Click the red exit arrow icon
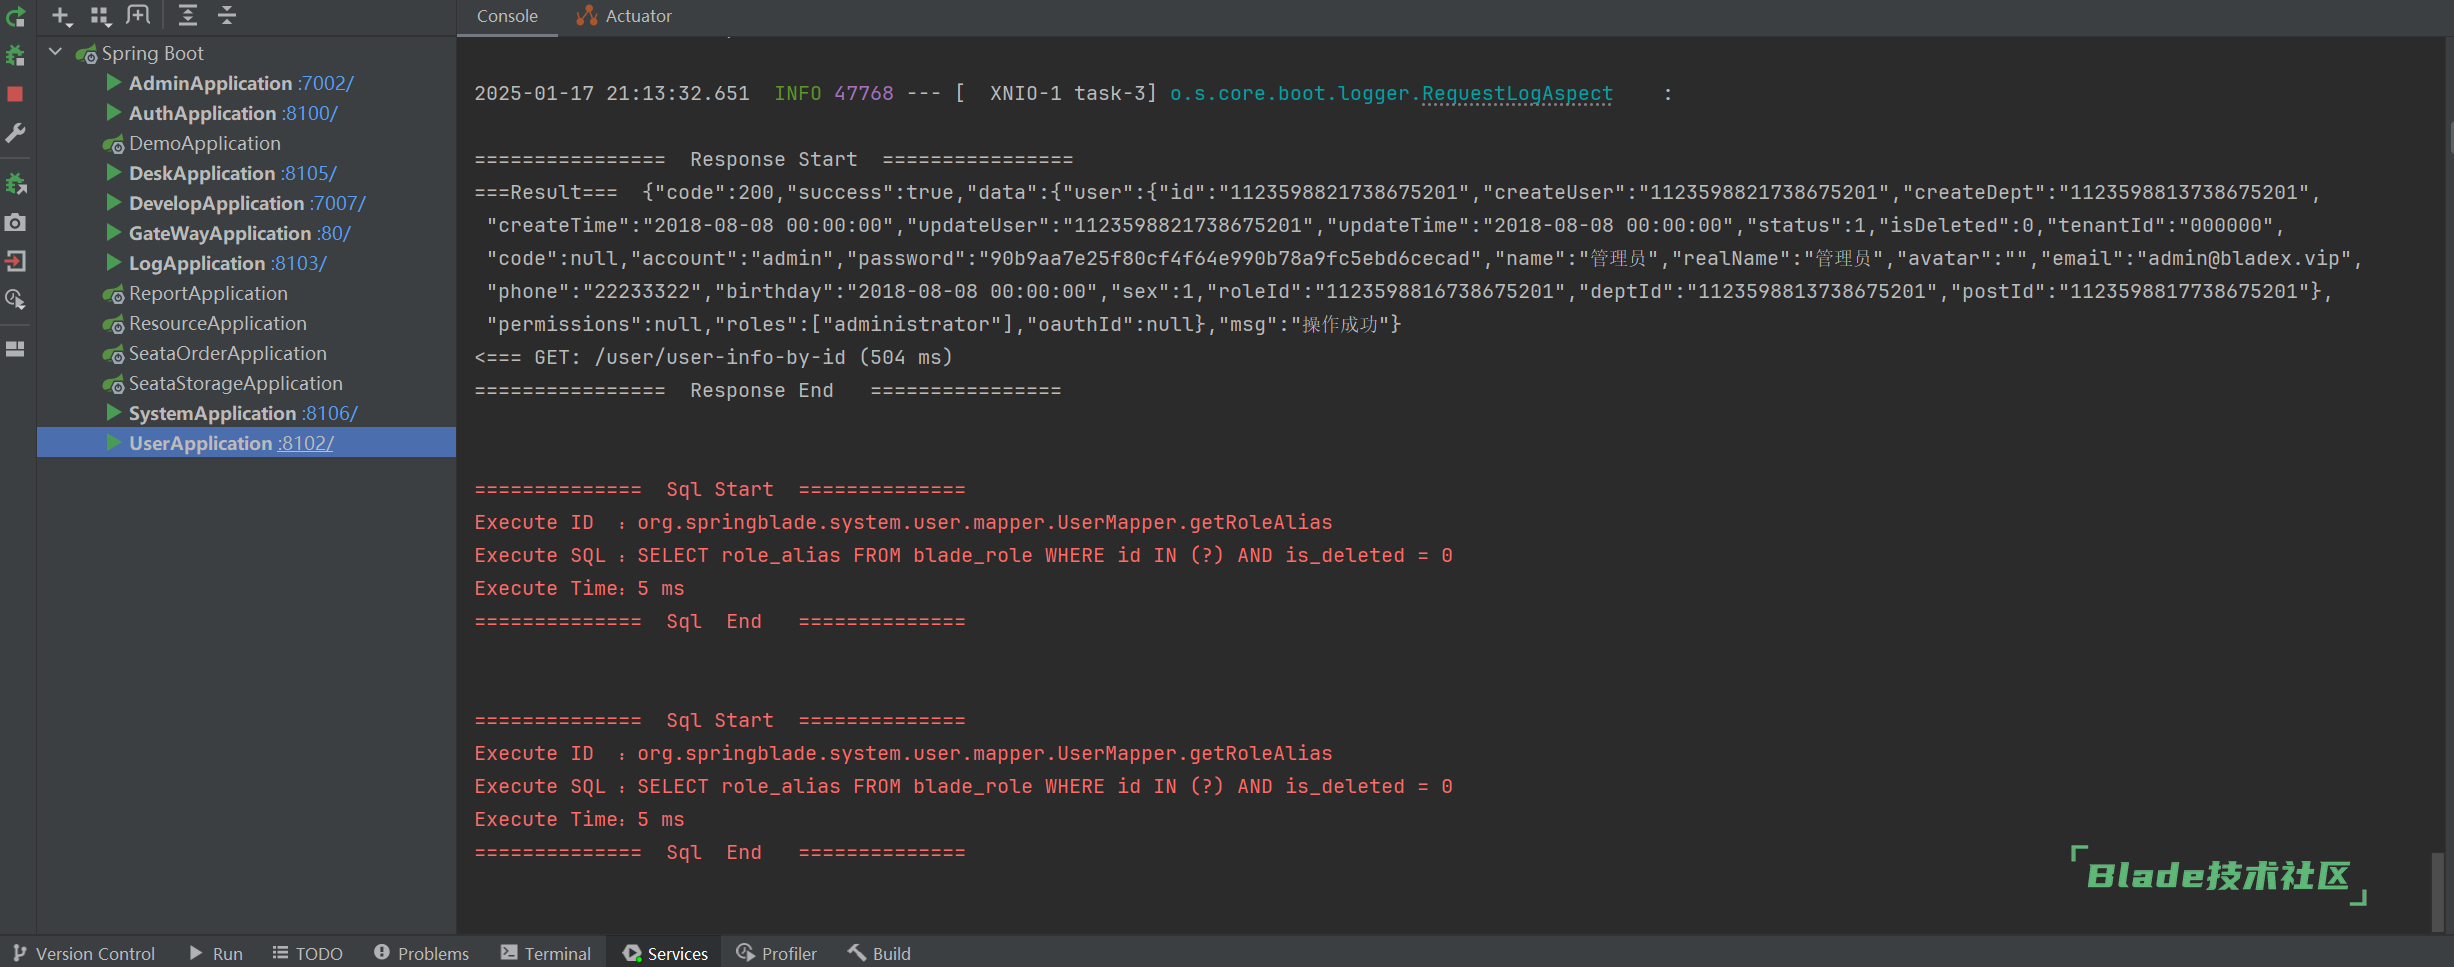2454x967 pixels. point(15,261)
